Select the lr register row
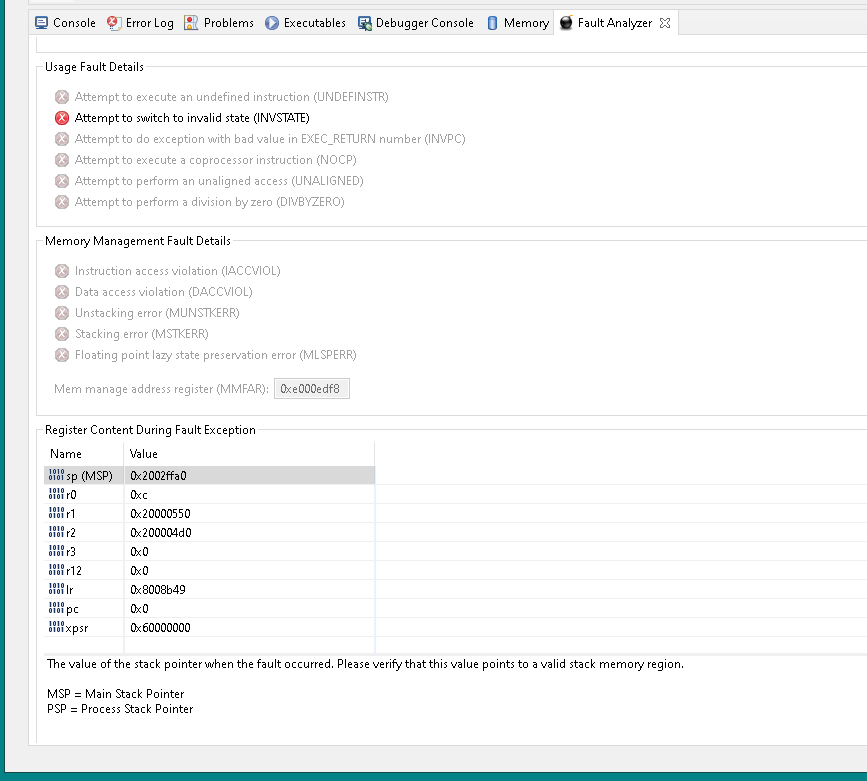Image resolution: width=867 pixels, height=781 pixels. point(209,590)
